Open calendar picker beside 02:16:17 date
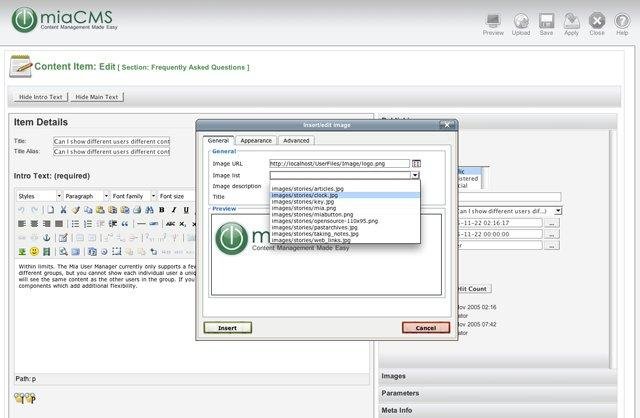This screenshot has height=418, width=640. pos(552,223)
